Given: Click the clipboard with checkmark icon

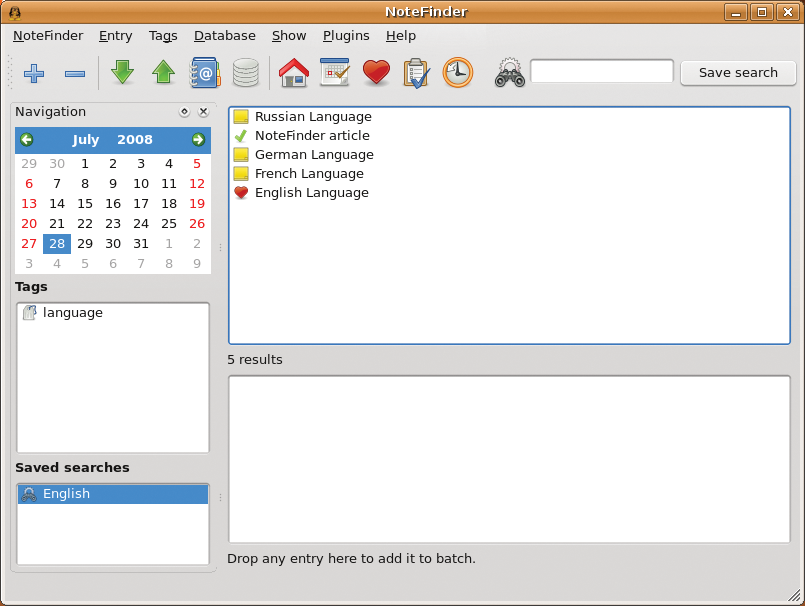Looking at the screenshot, I should [417, 73].
